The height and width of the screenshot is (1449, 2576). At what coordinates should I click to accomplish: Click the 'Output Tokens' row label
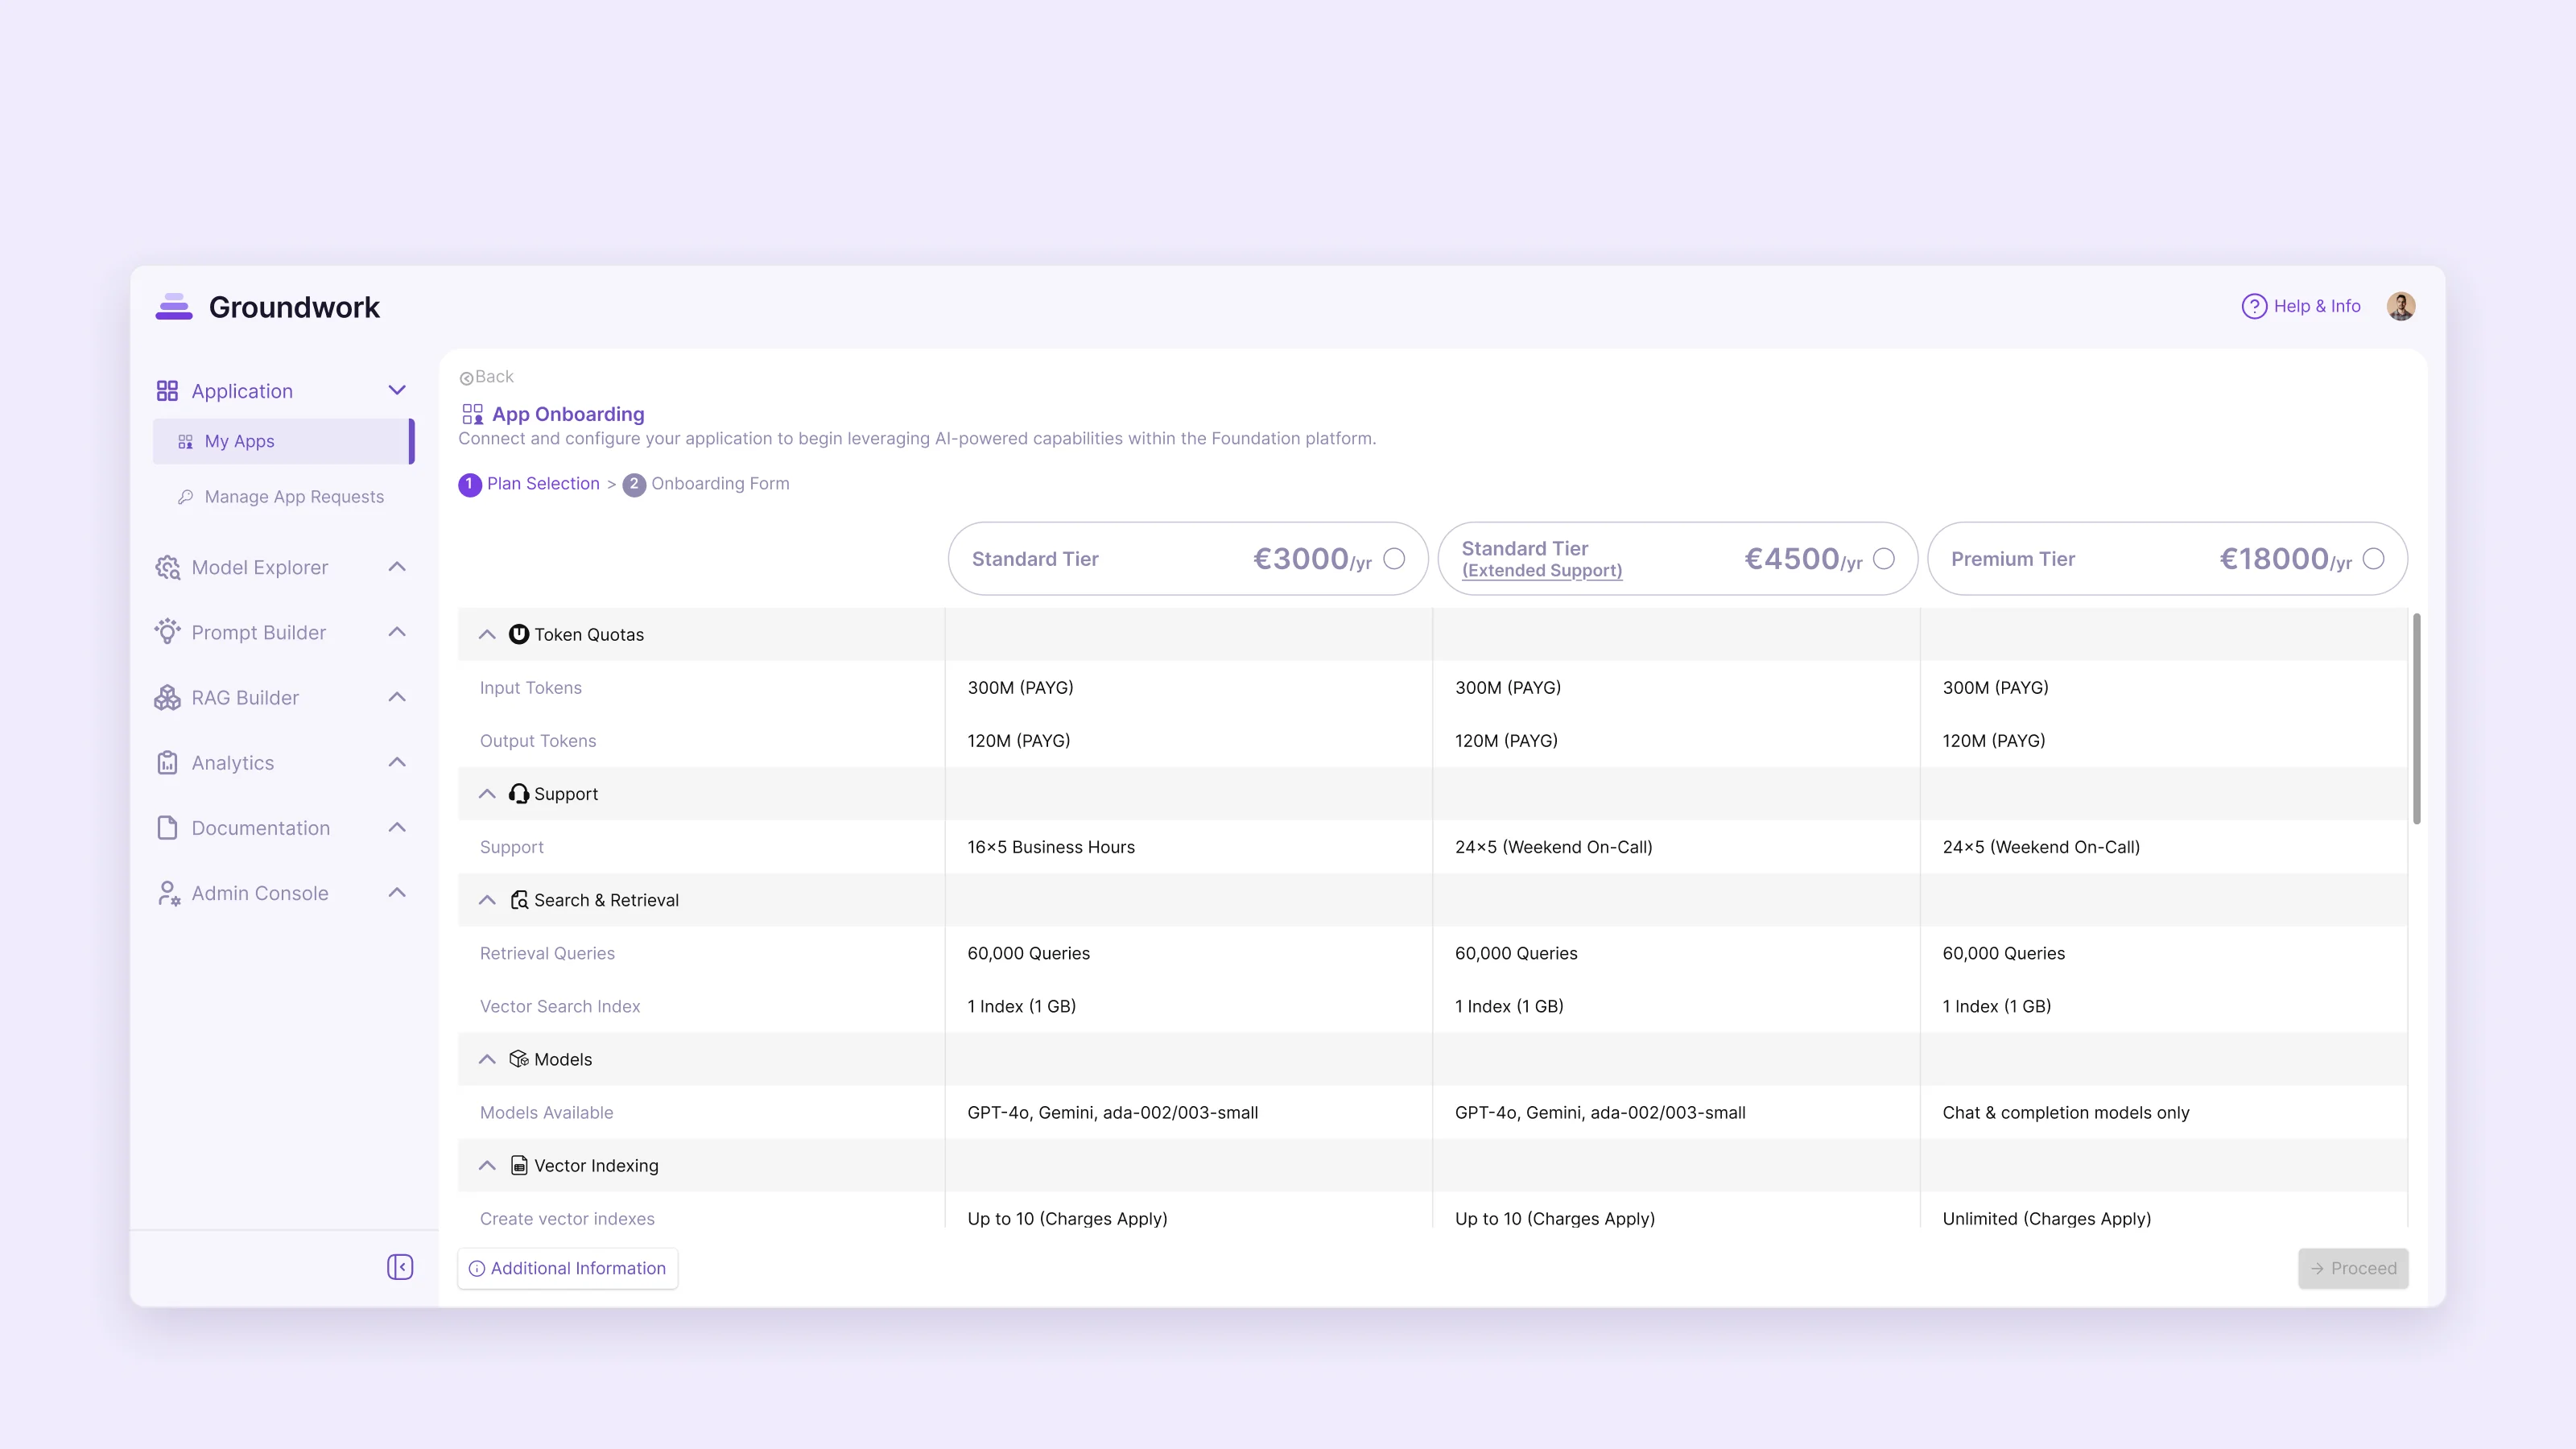coord(538,741)
